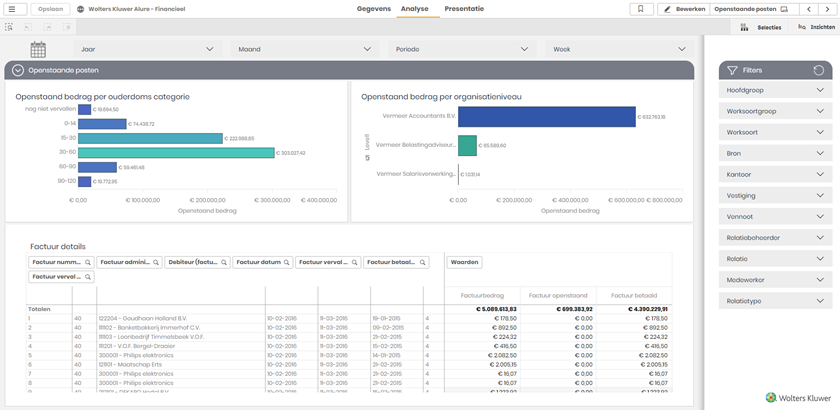Click row 121101 - Maatschap Erts

129,364
